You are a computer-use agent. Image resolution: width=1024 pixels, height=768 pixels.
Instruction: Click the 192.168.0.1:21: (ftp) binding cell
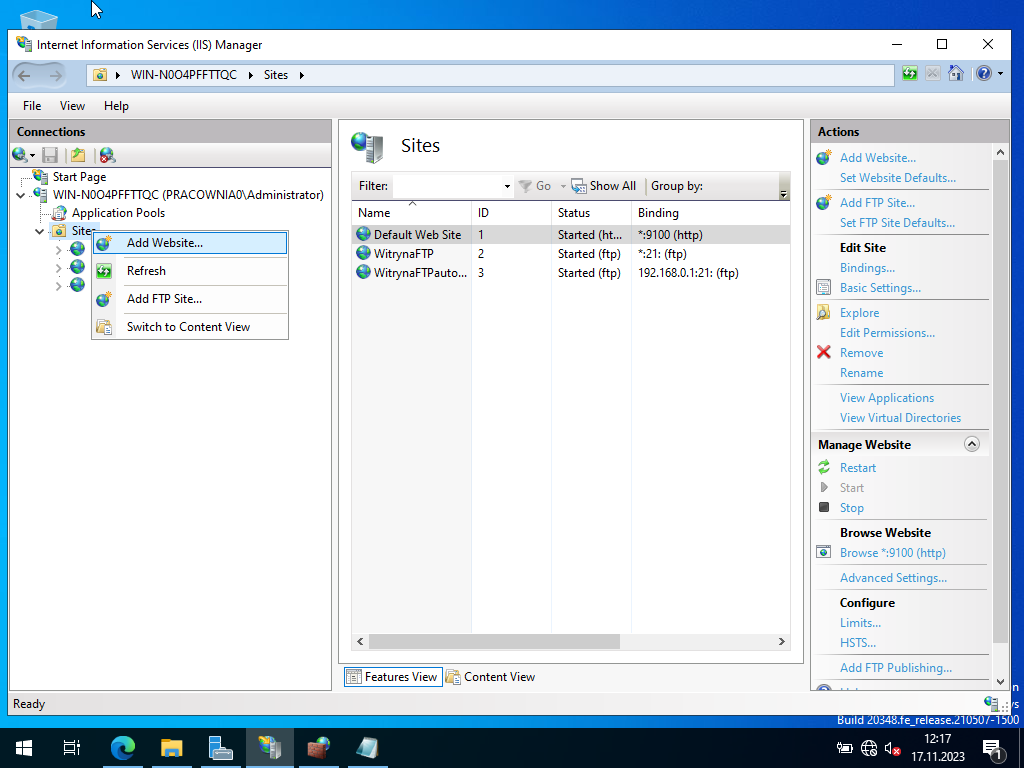click(688, 273)
